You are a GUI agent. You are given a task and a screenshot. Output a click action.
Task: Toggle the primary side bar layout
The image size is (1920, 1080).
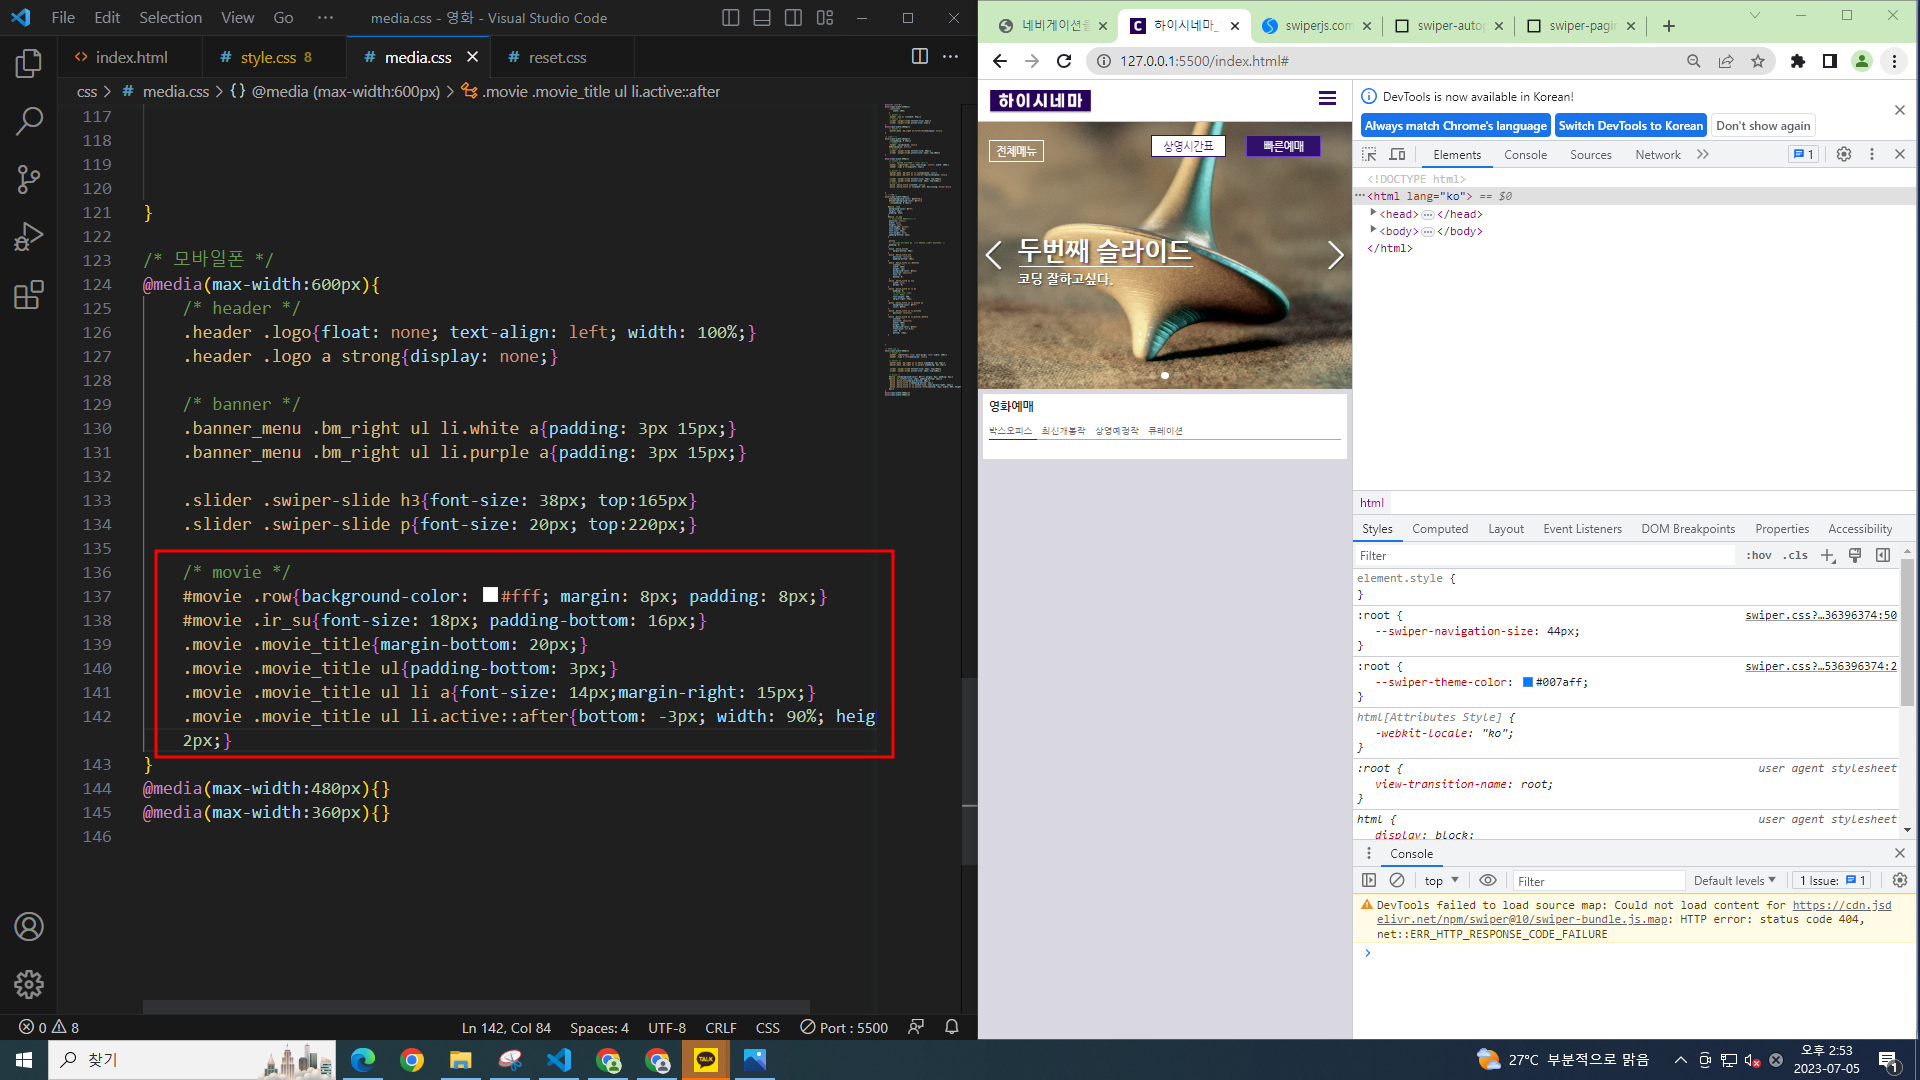tap(731, 17)
